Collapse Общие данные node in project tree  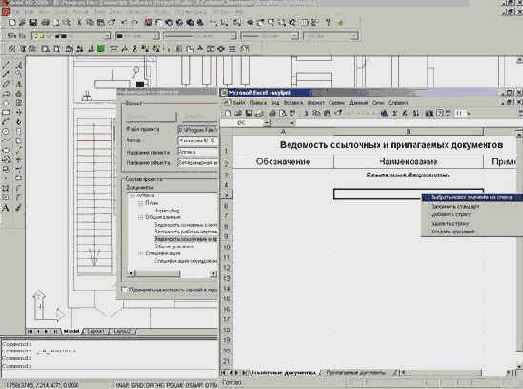pos(140,218)
